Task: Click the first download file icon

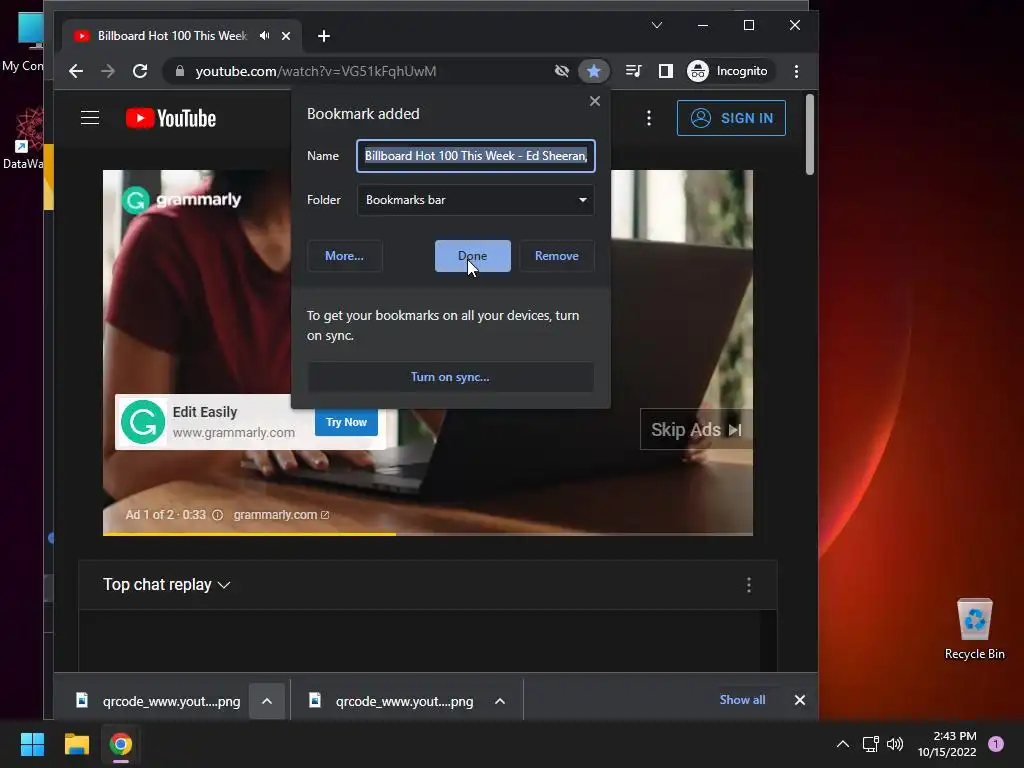Action: [82, 700]
